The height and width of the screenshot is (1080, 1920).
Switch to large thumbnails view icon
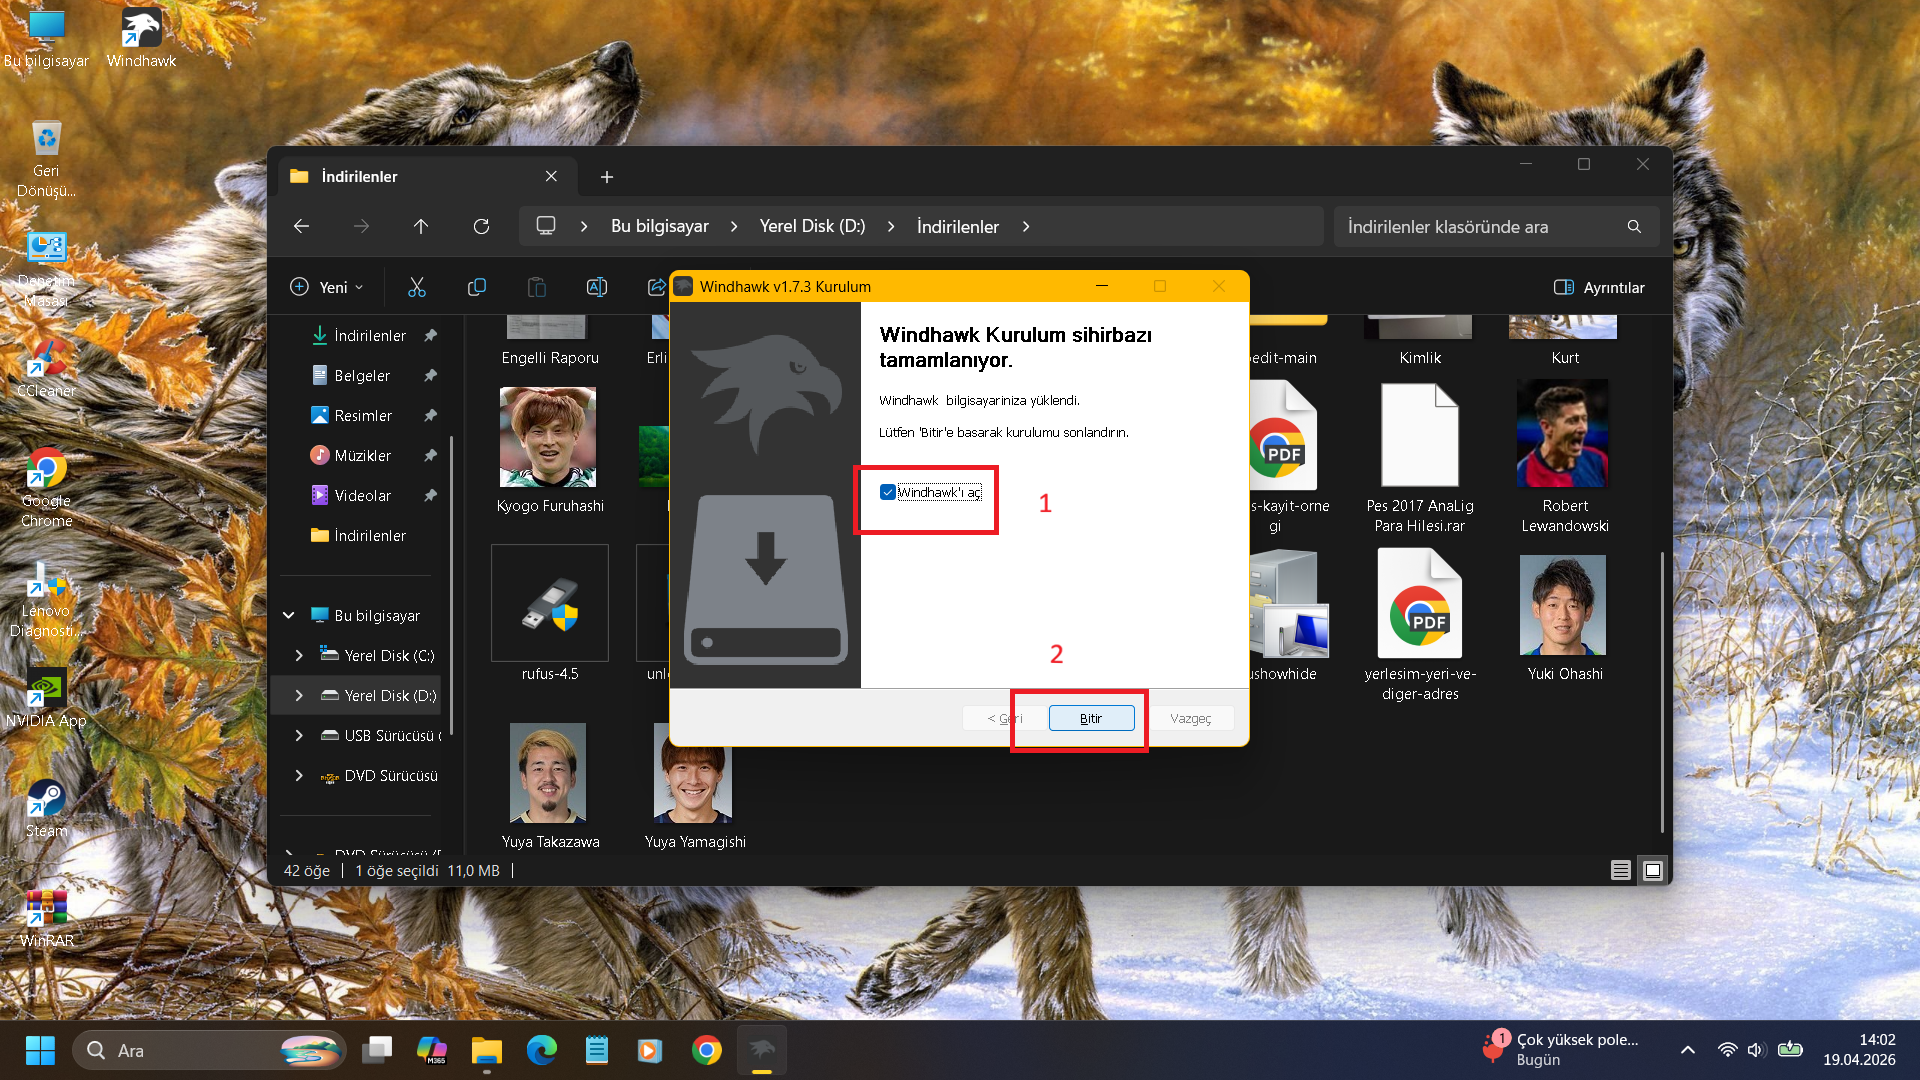(1653, 870)
